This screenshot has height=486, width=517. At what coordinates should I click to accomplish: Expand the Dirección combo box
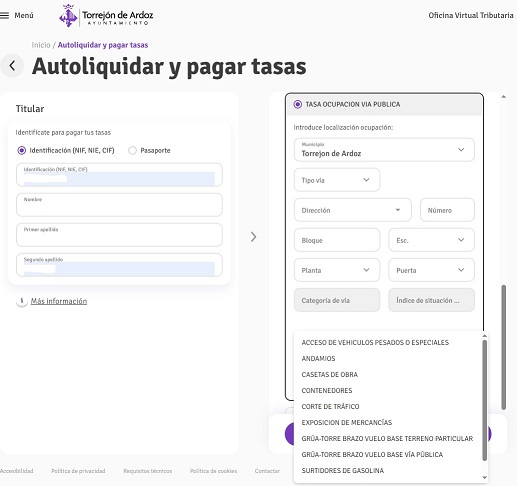[353, 210]
